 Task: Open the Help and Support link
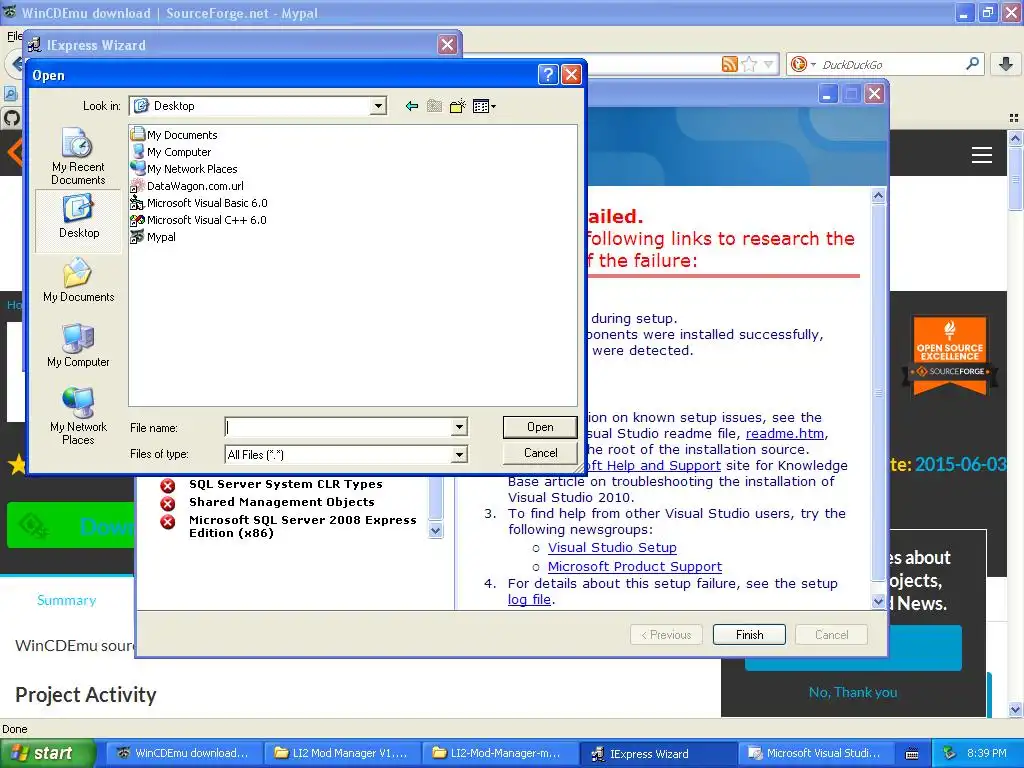point(654,466)
